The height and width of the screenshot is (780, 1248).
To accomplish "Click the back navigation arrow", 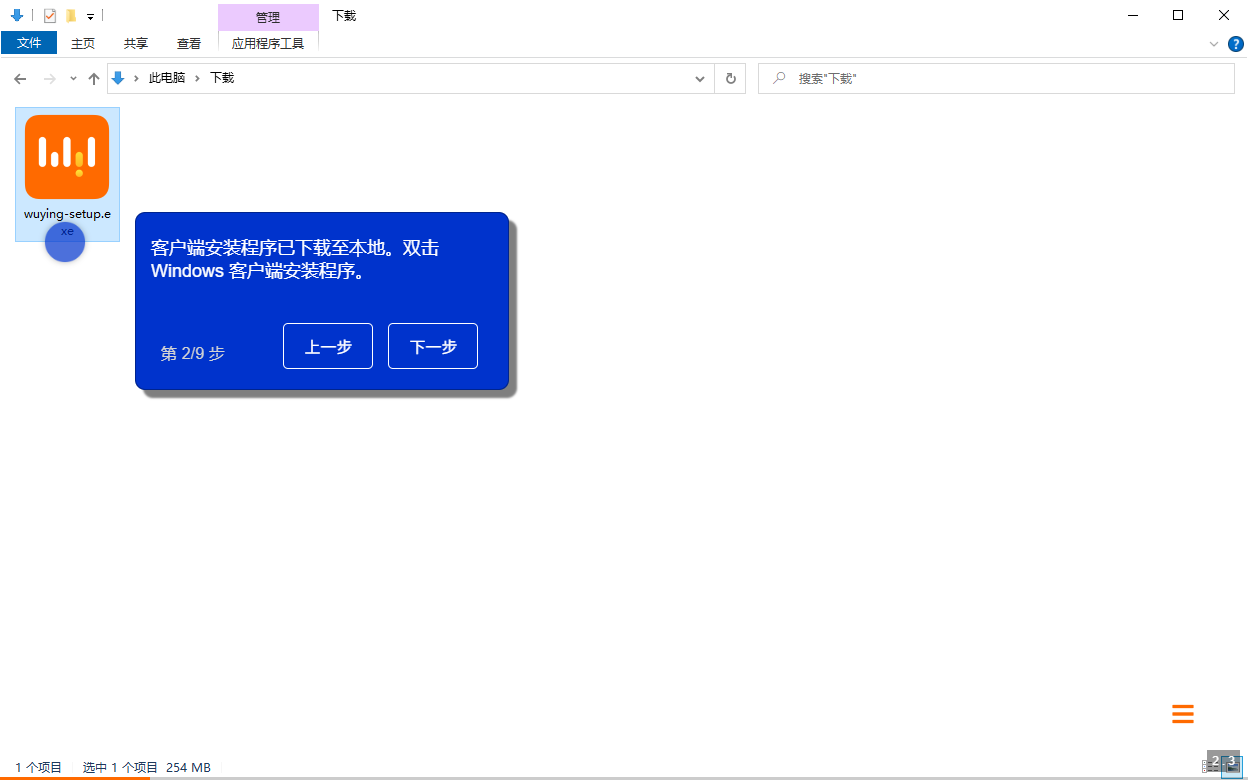I will pyautogui.click(x=20, y=78).
